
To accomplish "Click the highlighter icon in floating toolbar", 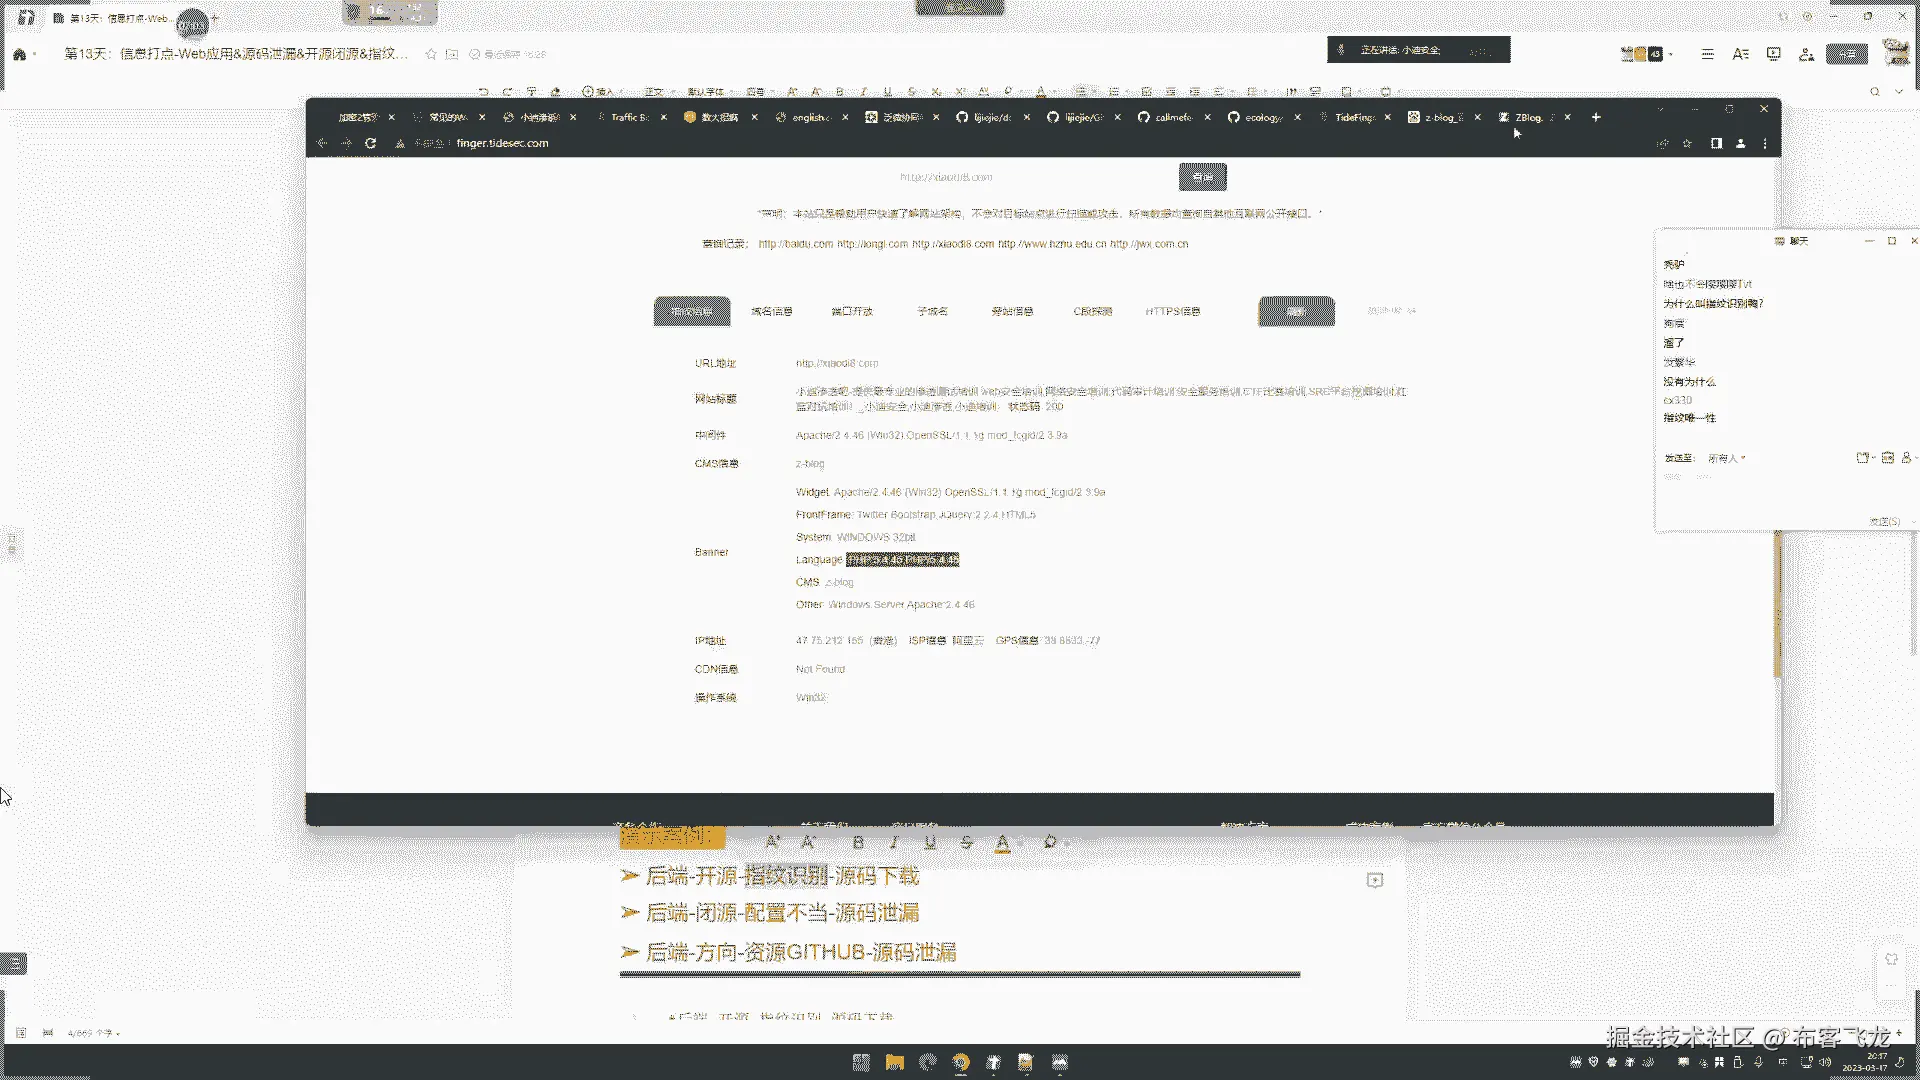I will pyautogui.click(x=1050, y=842).
